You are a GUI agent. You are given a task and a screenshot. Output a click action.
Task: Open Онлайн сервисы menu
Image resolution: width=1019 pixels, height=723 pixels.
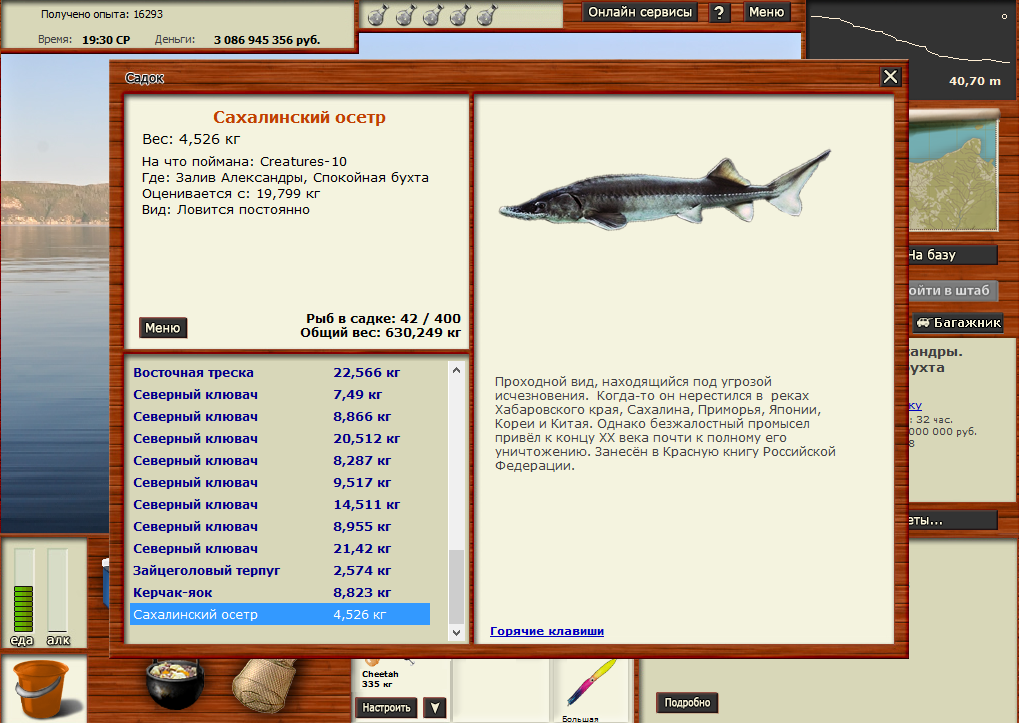pyautogui.click(x=639, y=12)
